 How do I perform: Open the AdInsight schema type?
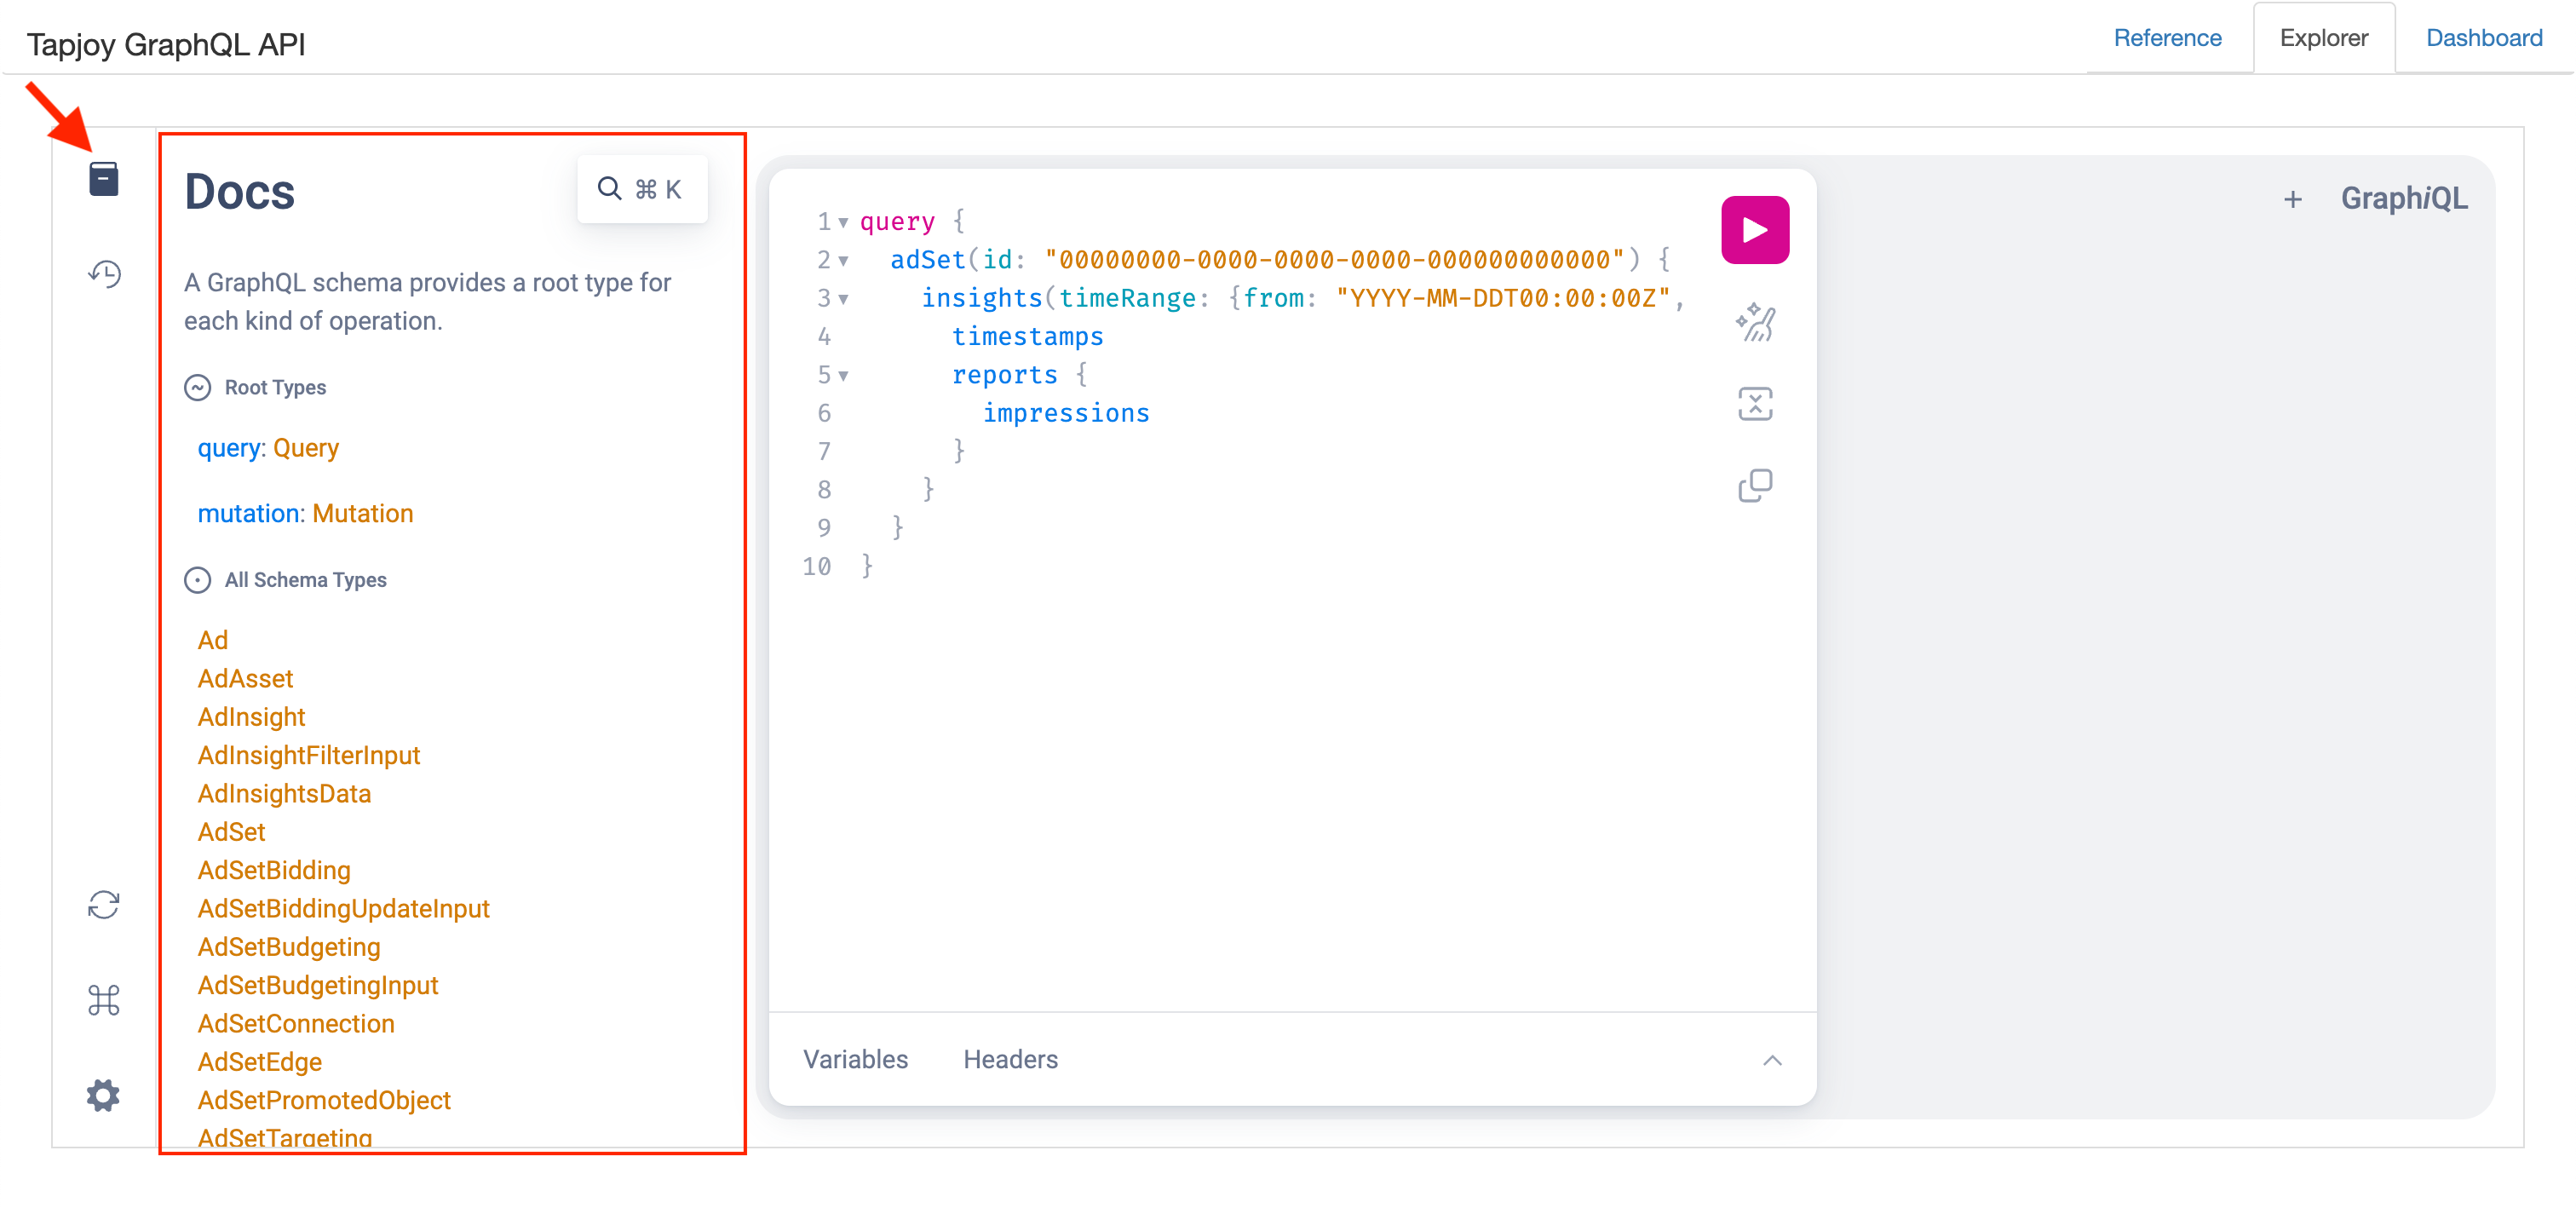pyautogui.click(x=251, y=717)
